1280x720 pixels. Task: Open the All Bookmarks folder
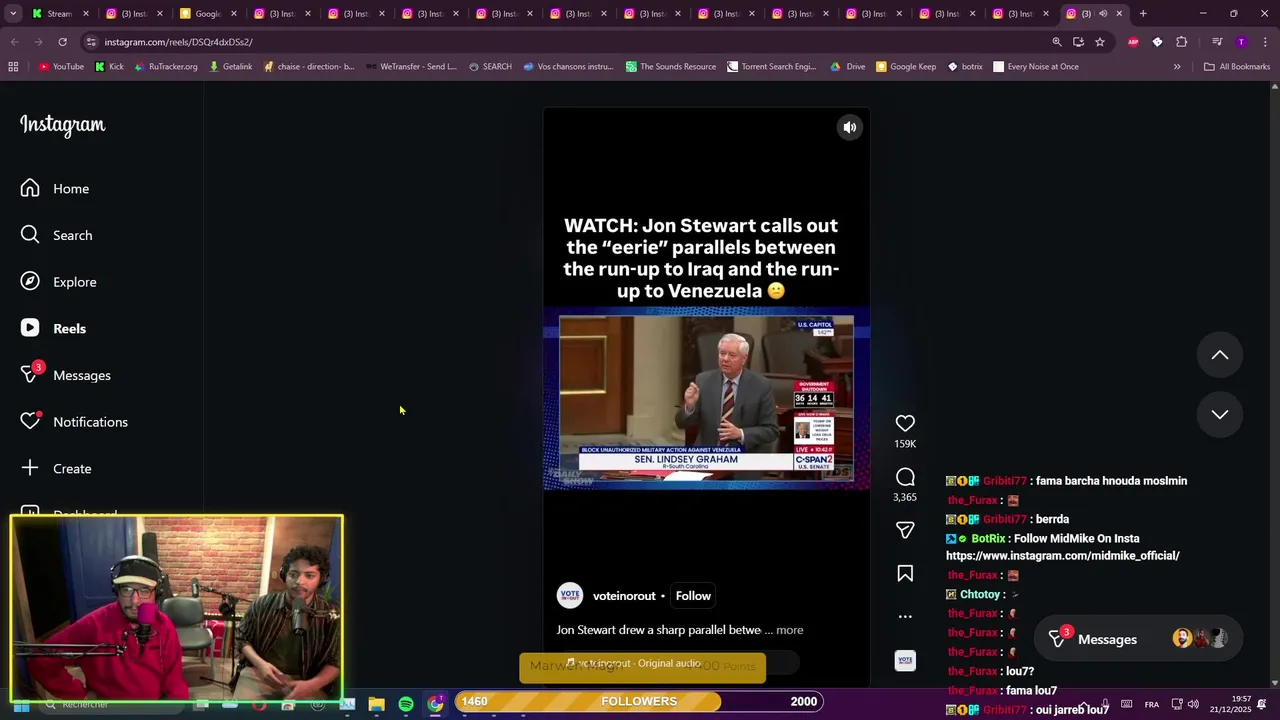click(x=1237, y=67)
